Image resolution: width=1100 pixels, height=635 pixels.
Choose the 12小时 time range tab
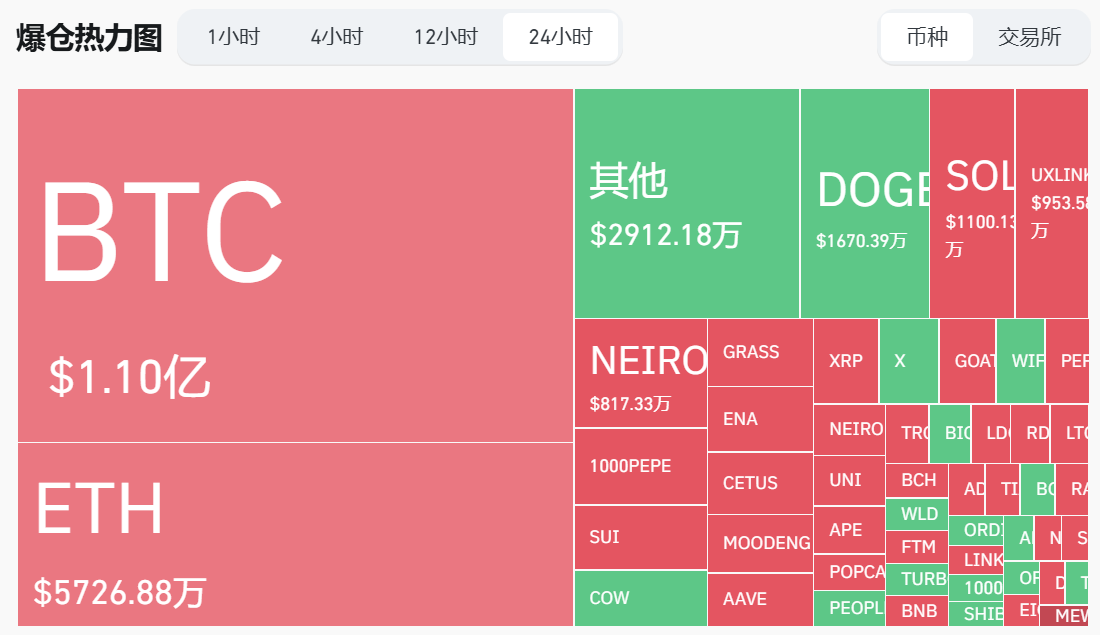(446, 38)
